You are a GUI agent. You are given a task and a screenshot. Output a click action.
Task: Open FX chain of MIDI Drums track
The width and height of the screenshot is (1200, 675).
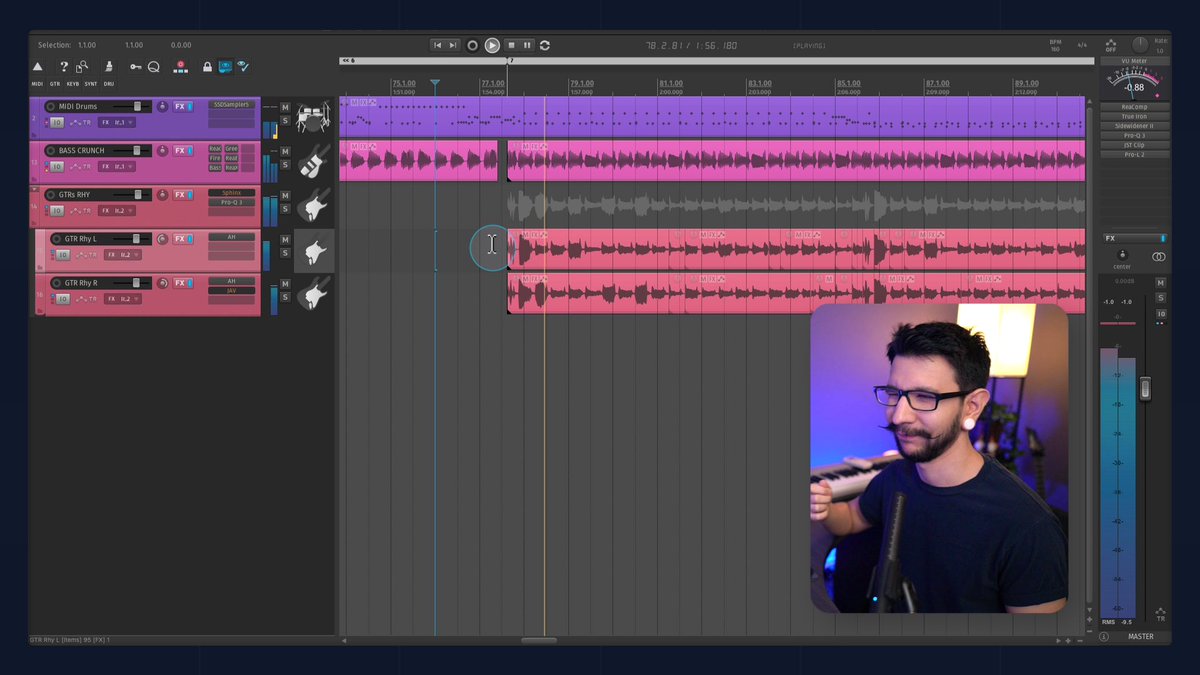pyautogui.click(x=180, y=107)
